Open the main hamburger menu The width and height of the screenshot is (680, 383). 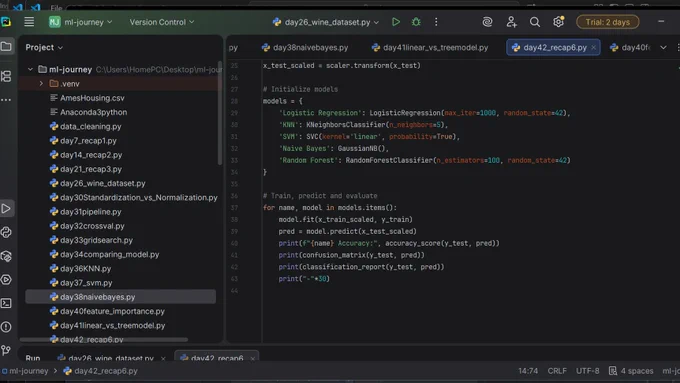(29, 22)
